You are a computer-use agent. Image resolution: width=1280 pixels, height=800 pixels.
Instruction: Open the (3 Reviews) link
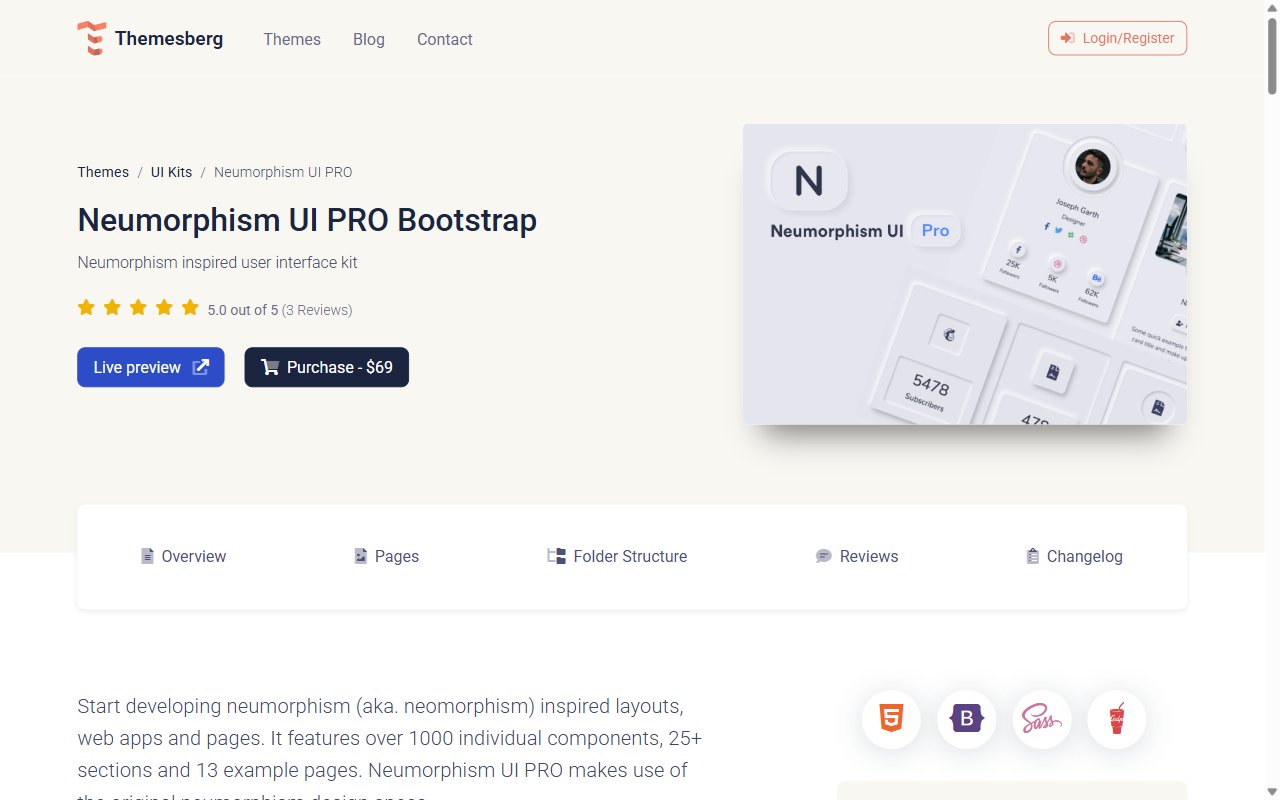click(317, 310)
